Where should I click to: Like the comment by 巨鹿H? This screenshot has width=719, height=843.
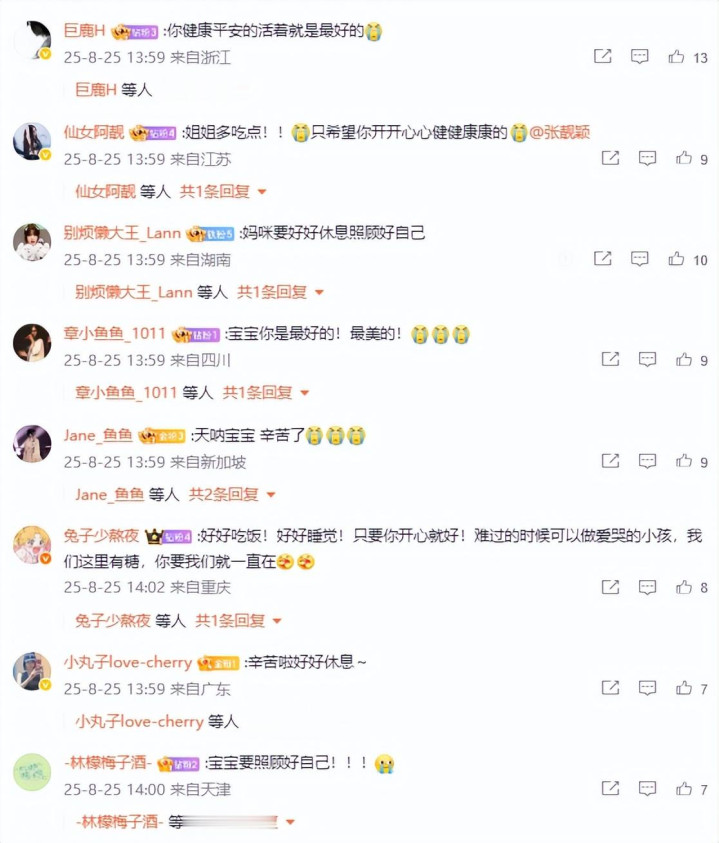pyautogui.click(x=676, y=56)
